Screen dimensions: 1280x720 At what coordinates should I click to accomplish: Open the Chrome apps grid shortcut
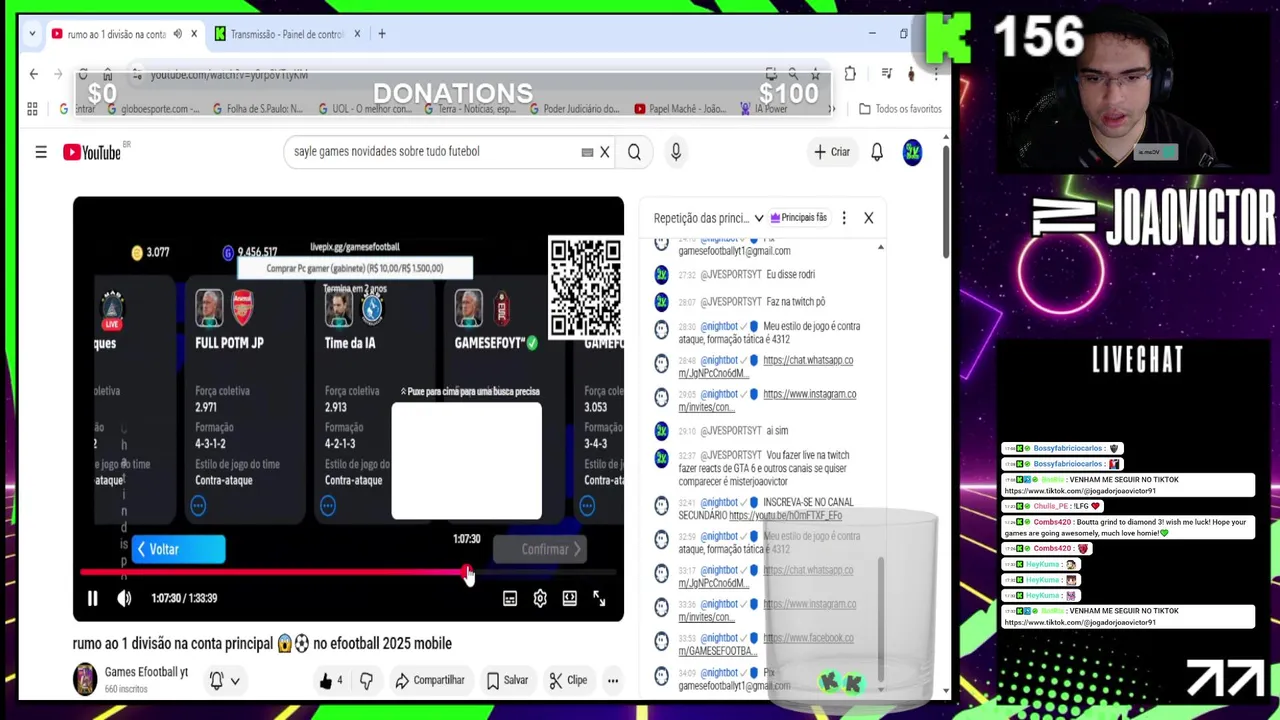[x=32, y=109]
